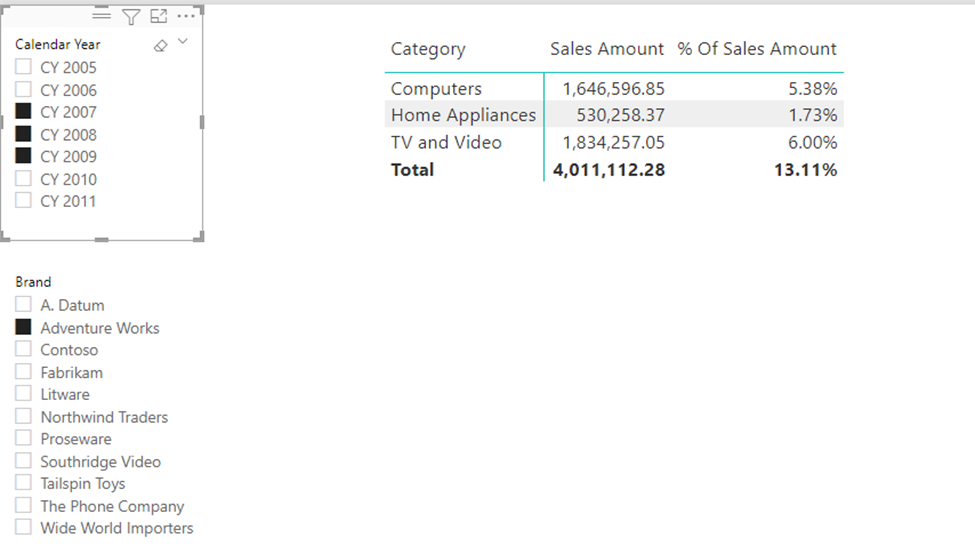This screenshot has width=975, height=554.
Task: Enable the CY 2010 checkbox
Action: point(23,178)
